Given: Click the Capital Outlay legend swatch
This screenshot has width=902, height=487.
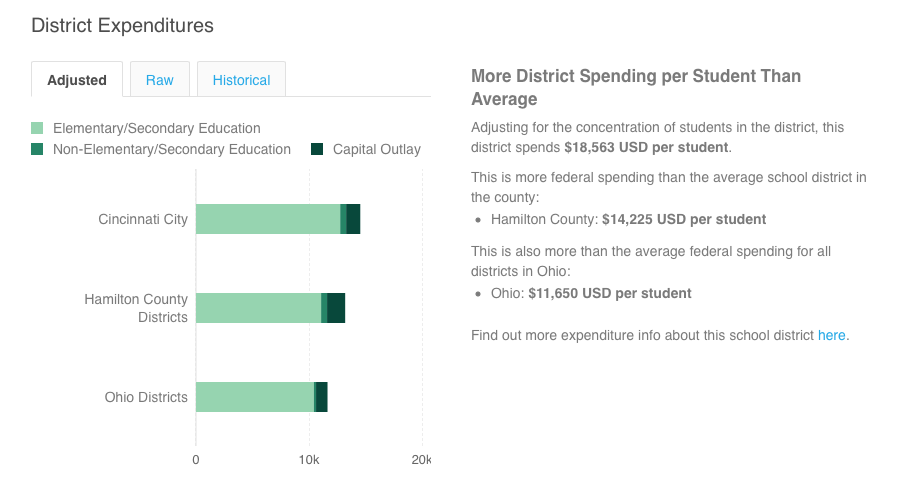Looking at the screenshot, I should coord(317,149).
